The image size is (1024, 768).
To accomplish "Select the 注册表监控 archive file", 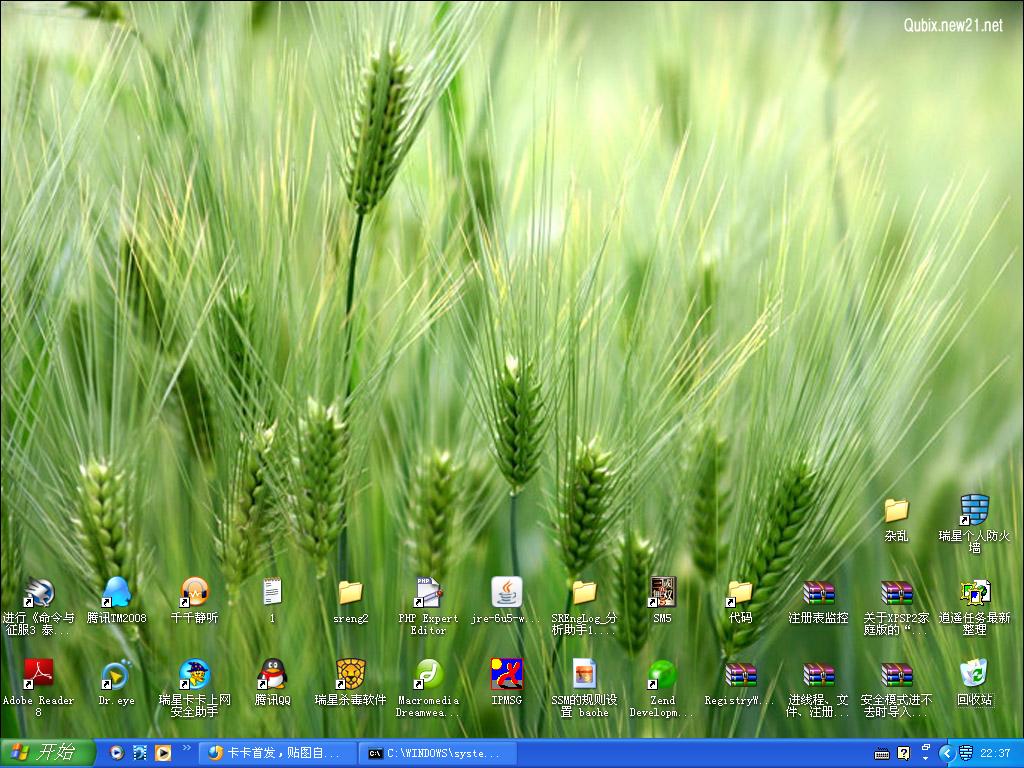I will click(818, 592).
